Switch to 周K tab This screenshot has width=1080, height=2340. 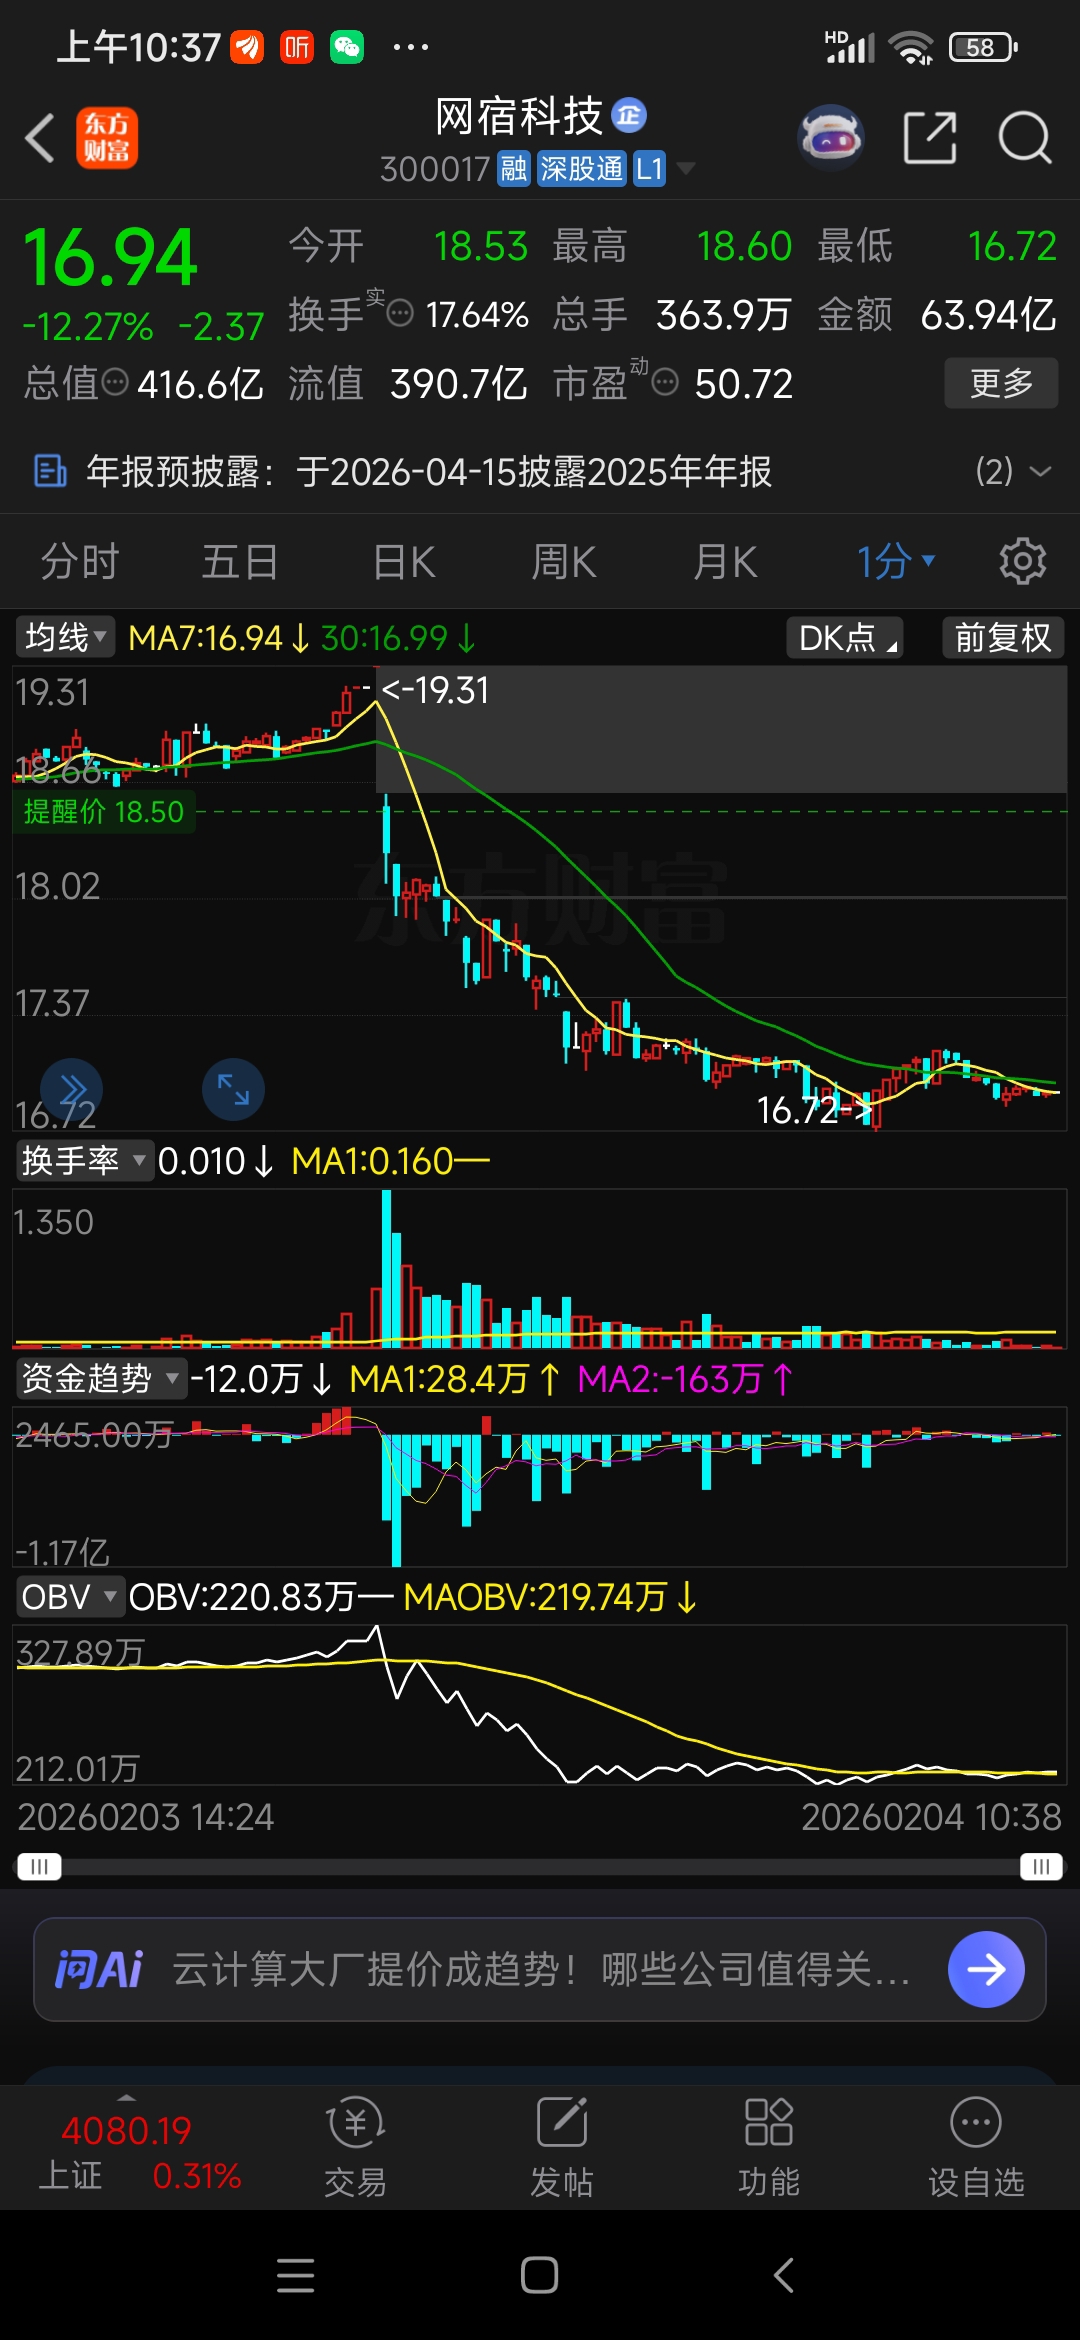[563, 561]
